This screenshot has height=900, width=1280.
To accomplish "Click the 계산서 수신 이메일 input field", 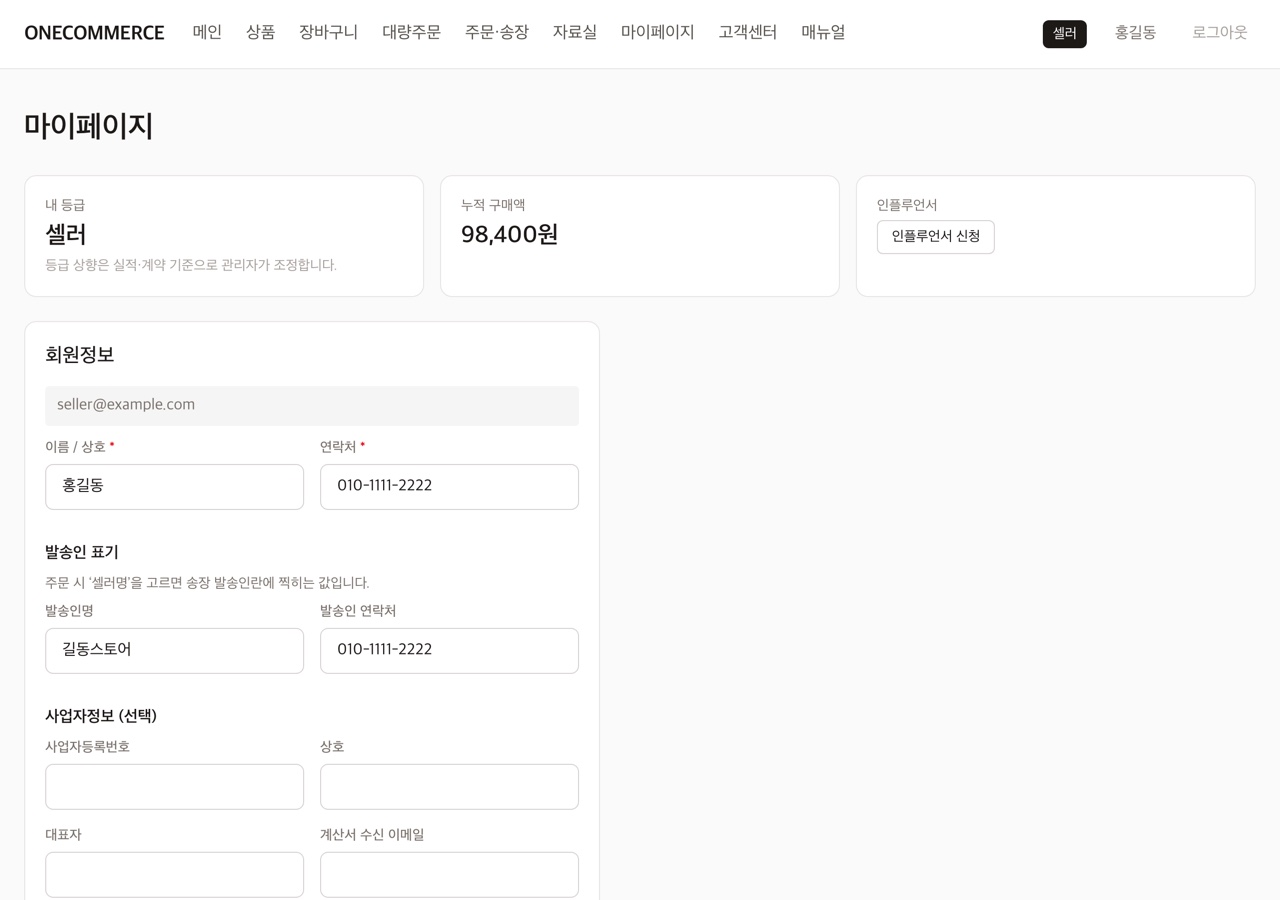I will pos(449,875).
